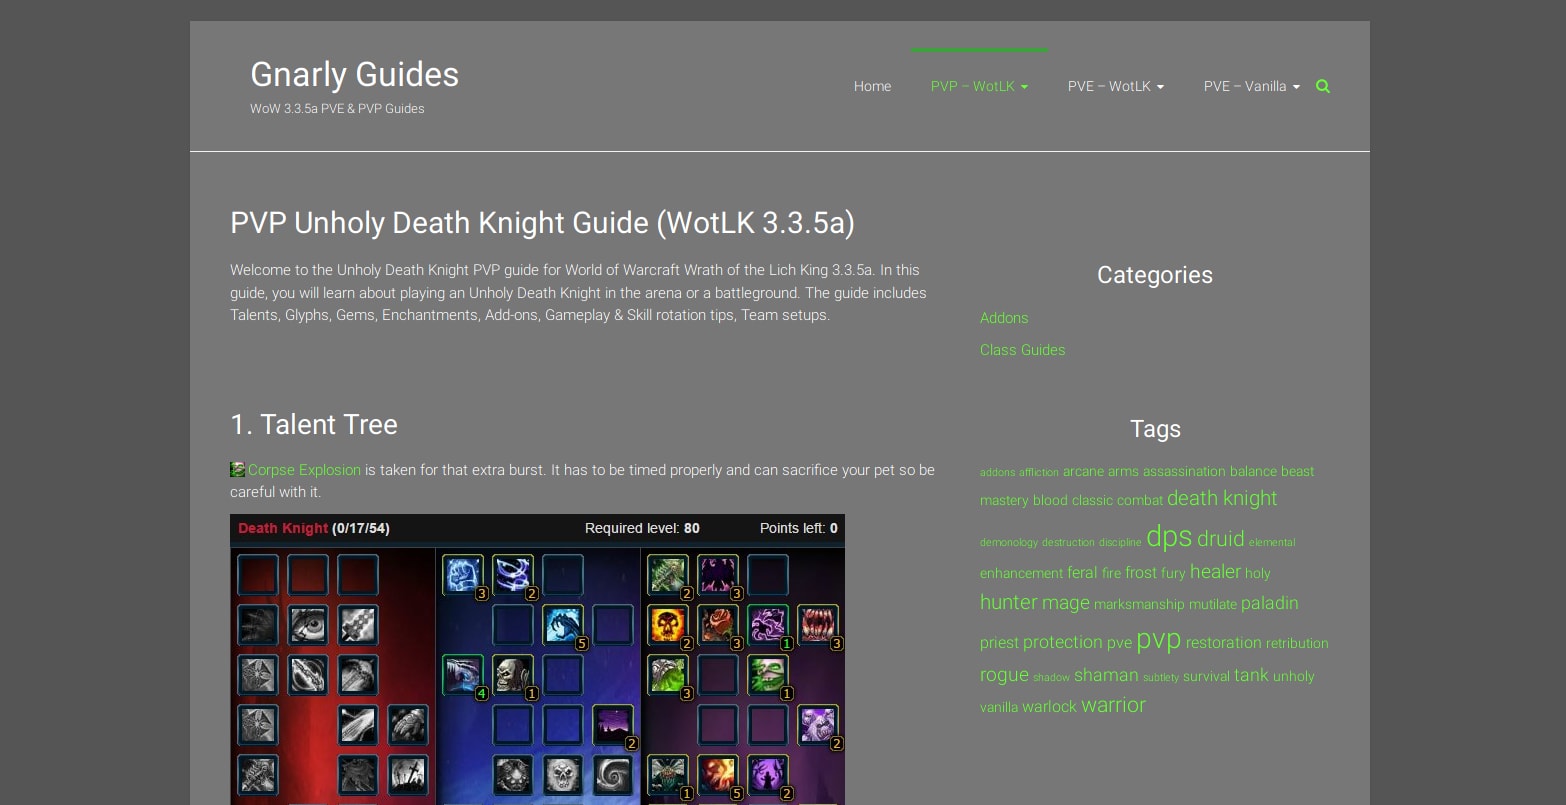
Task: Open the 'rogue' tag link
Action: [x=1004, y=675]
